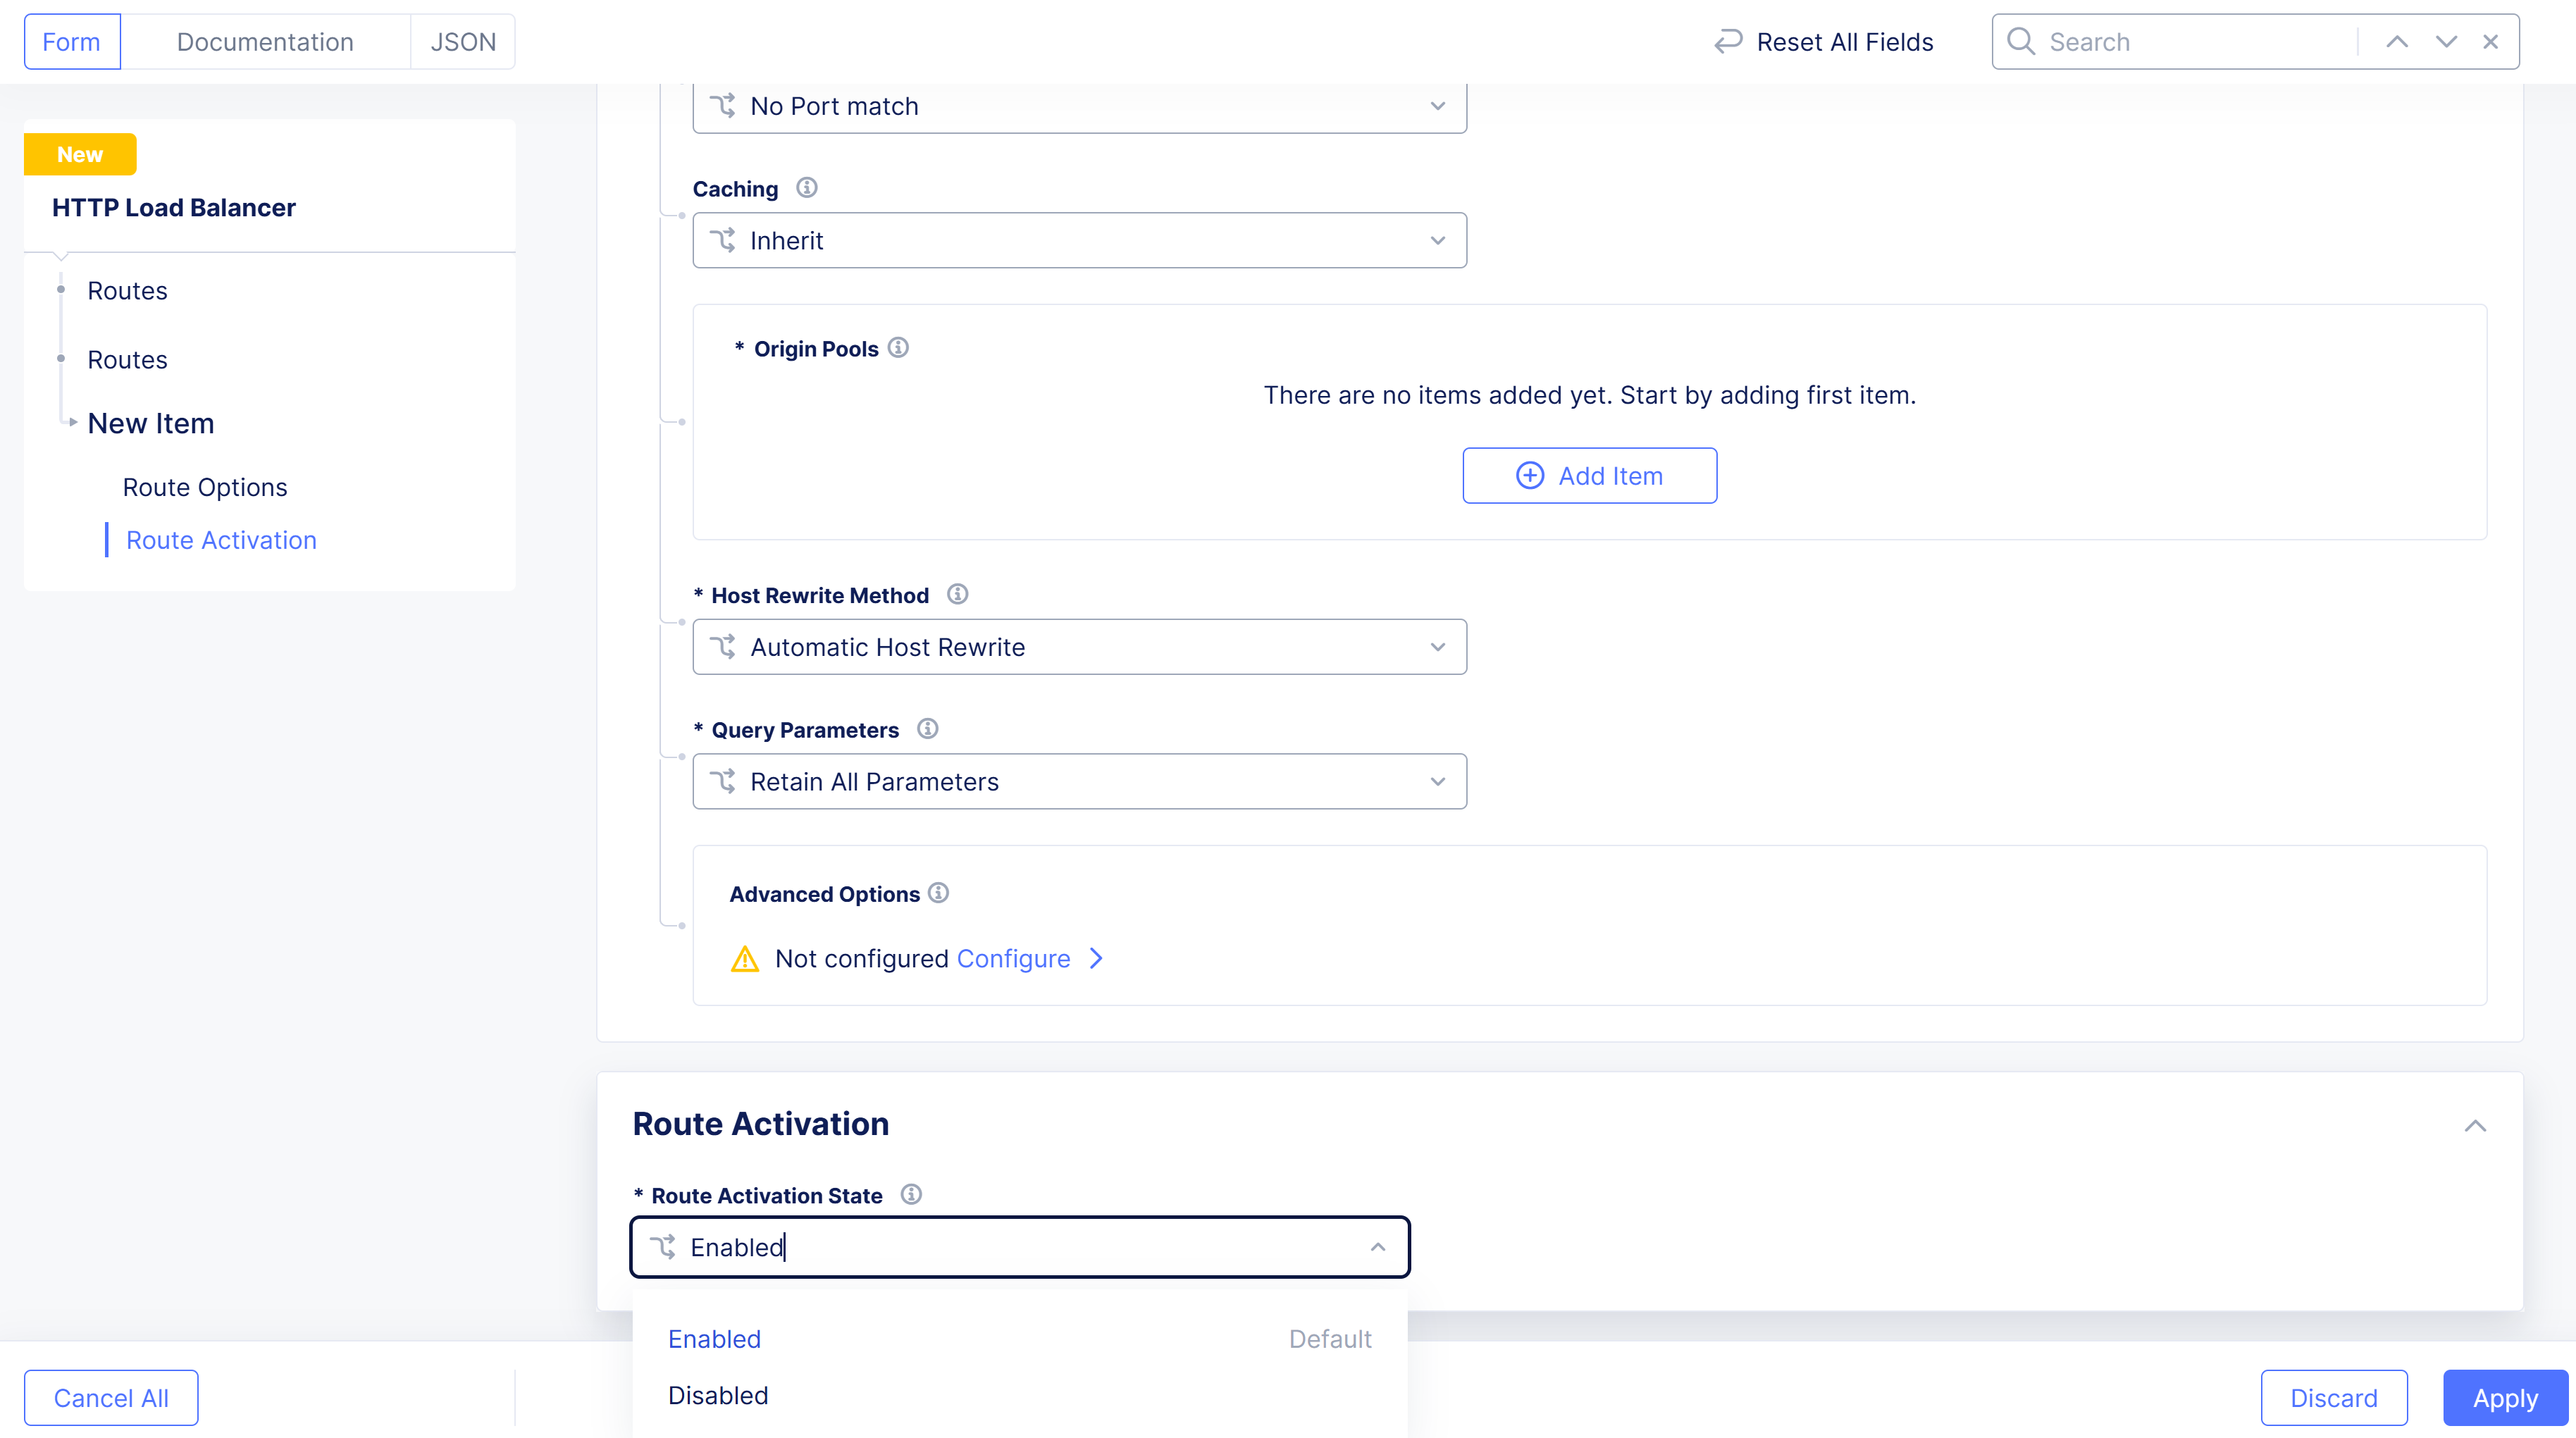The width and height of the screenshot is (2576, 1438).
Task: Collapse the Route Activation section
Action: pyautogui.click(x=2477, y=1125)
